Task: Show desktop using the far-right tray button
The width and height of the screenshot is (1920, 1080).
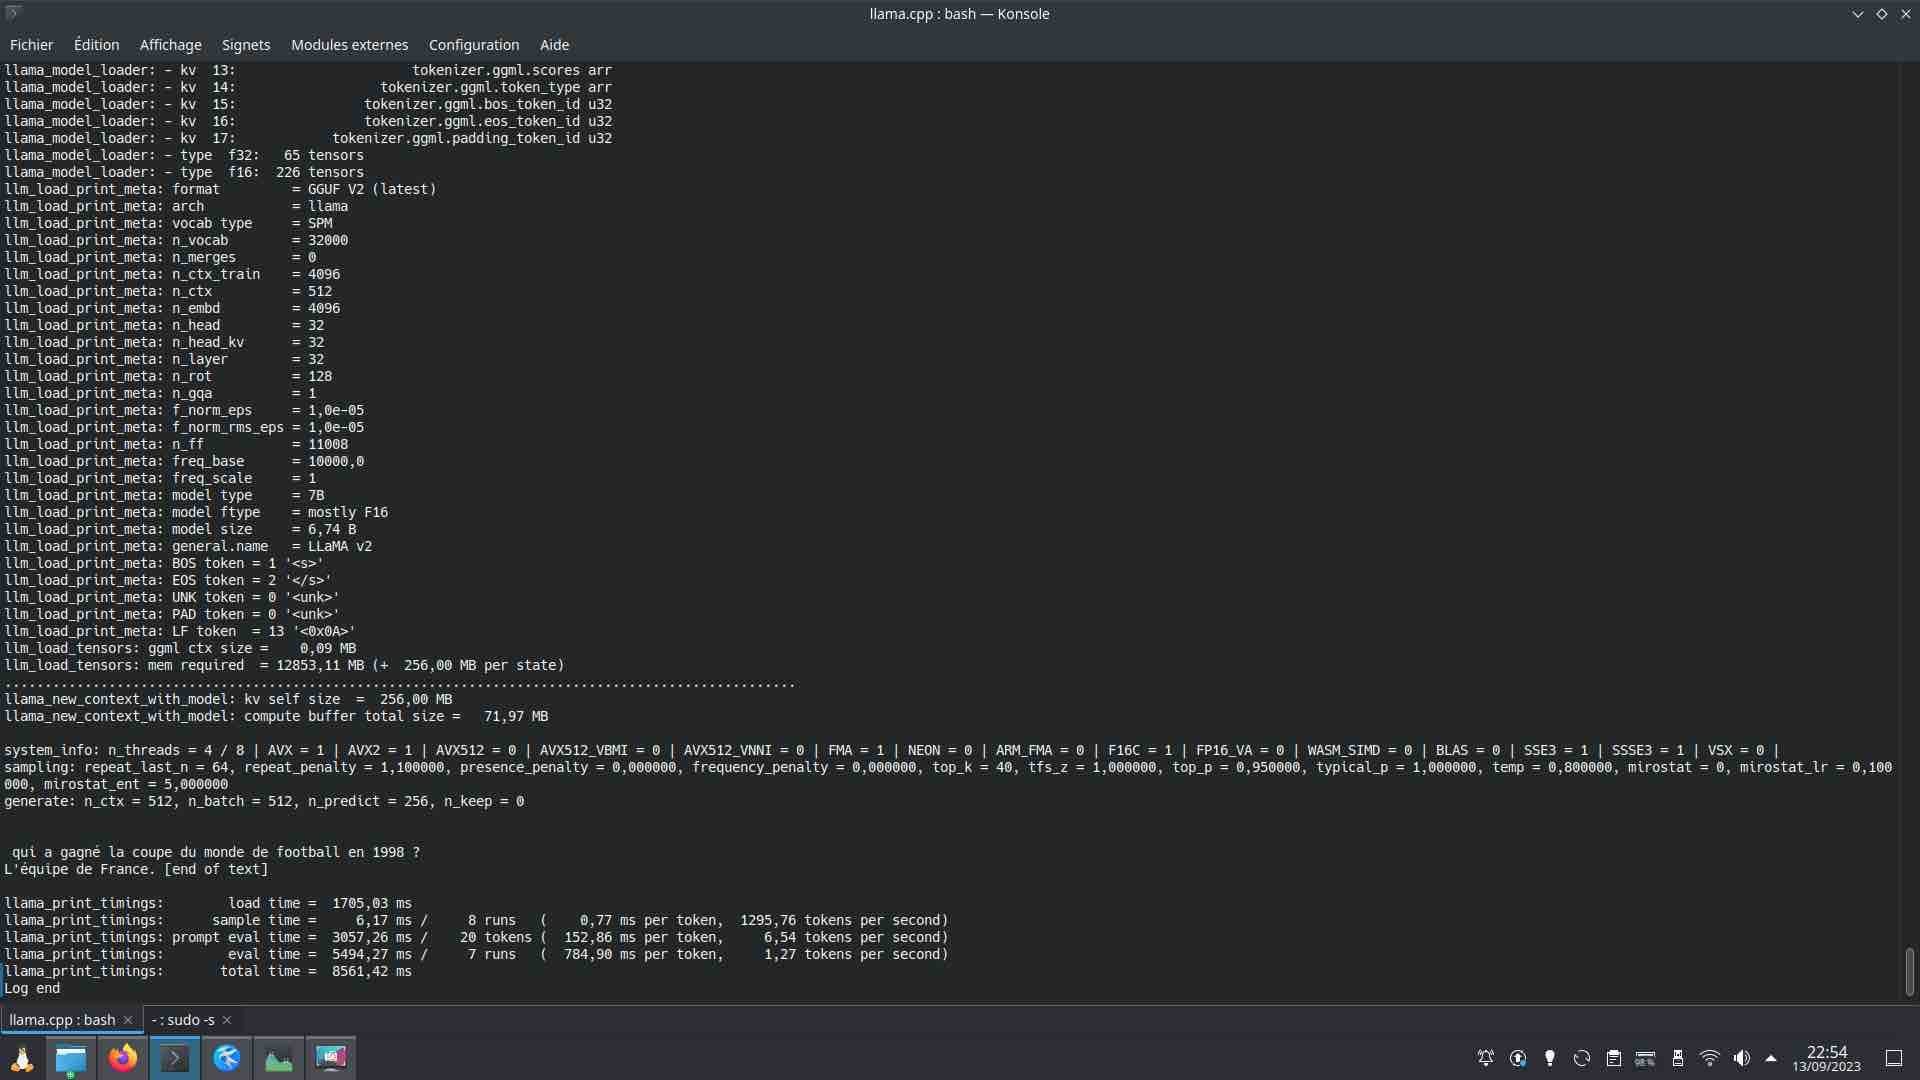Action: pyautogui.click(x=1893, y=1058)
